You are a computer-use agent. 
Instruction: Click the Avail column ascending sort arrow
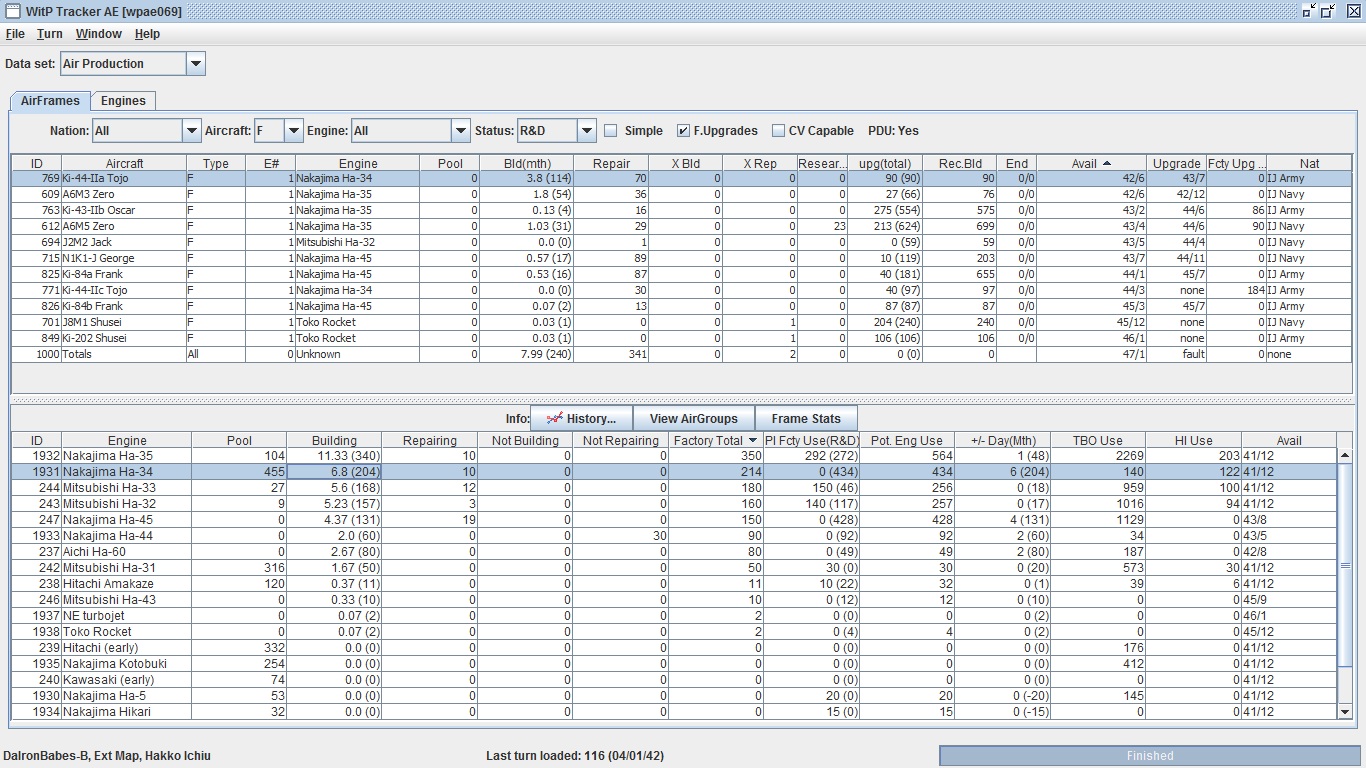coord(1106,163)
